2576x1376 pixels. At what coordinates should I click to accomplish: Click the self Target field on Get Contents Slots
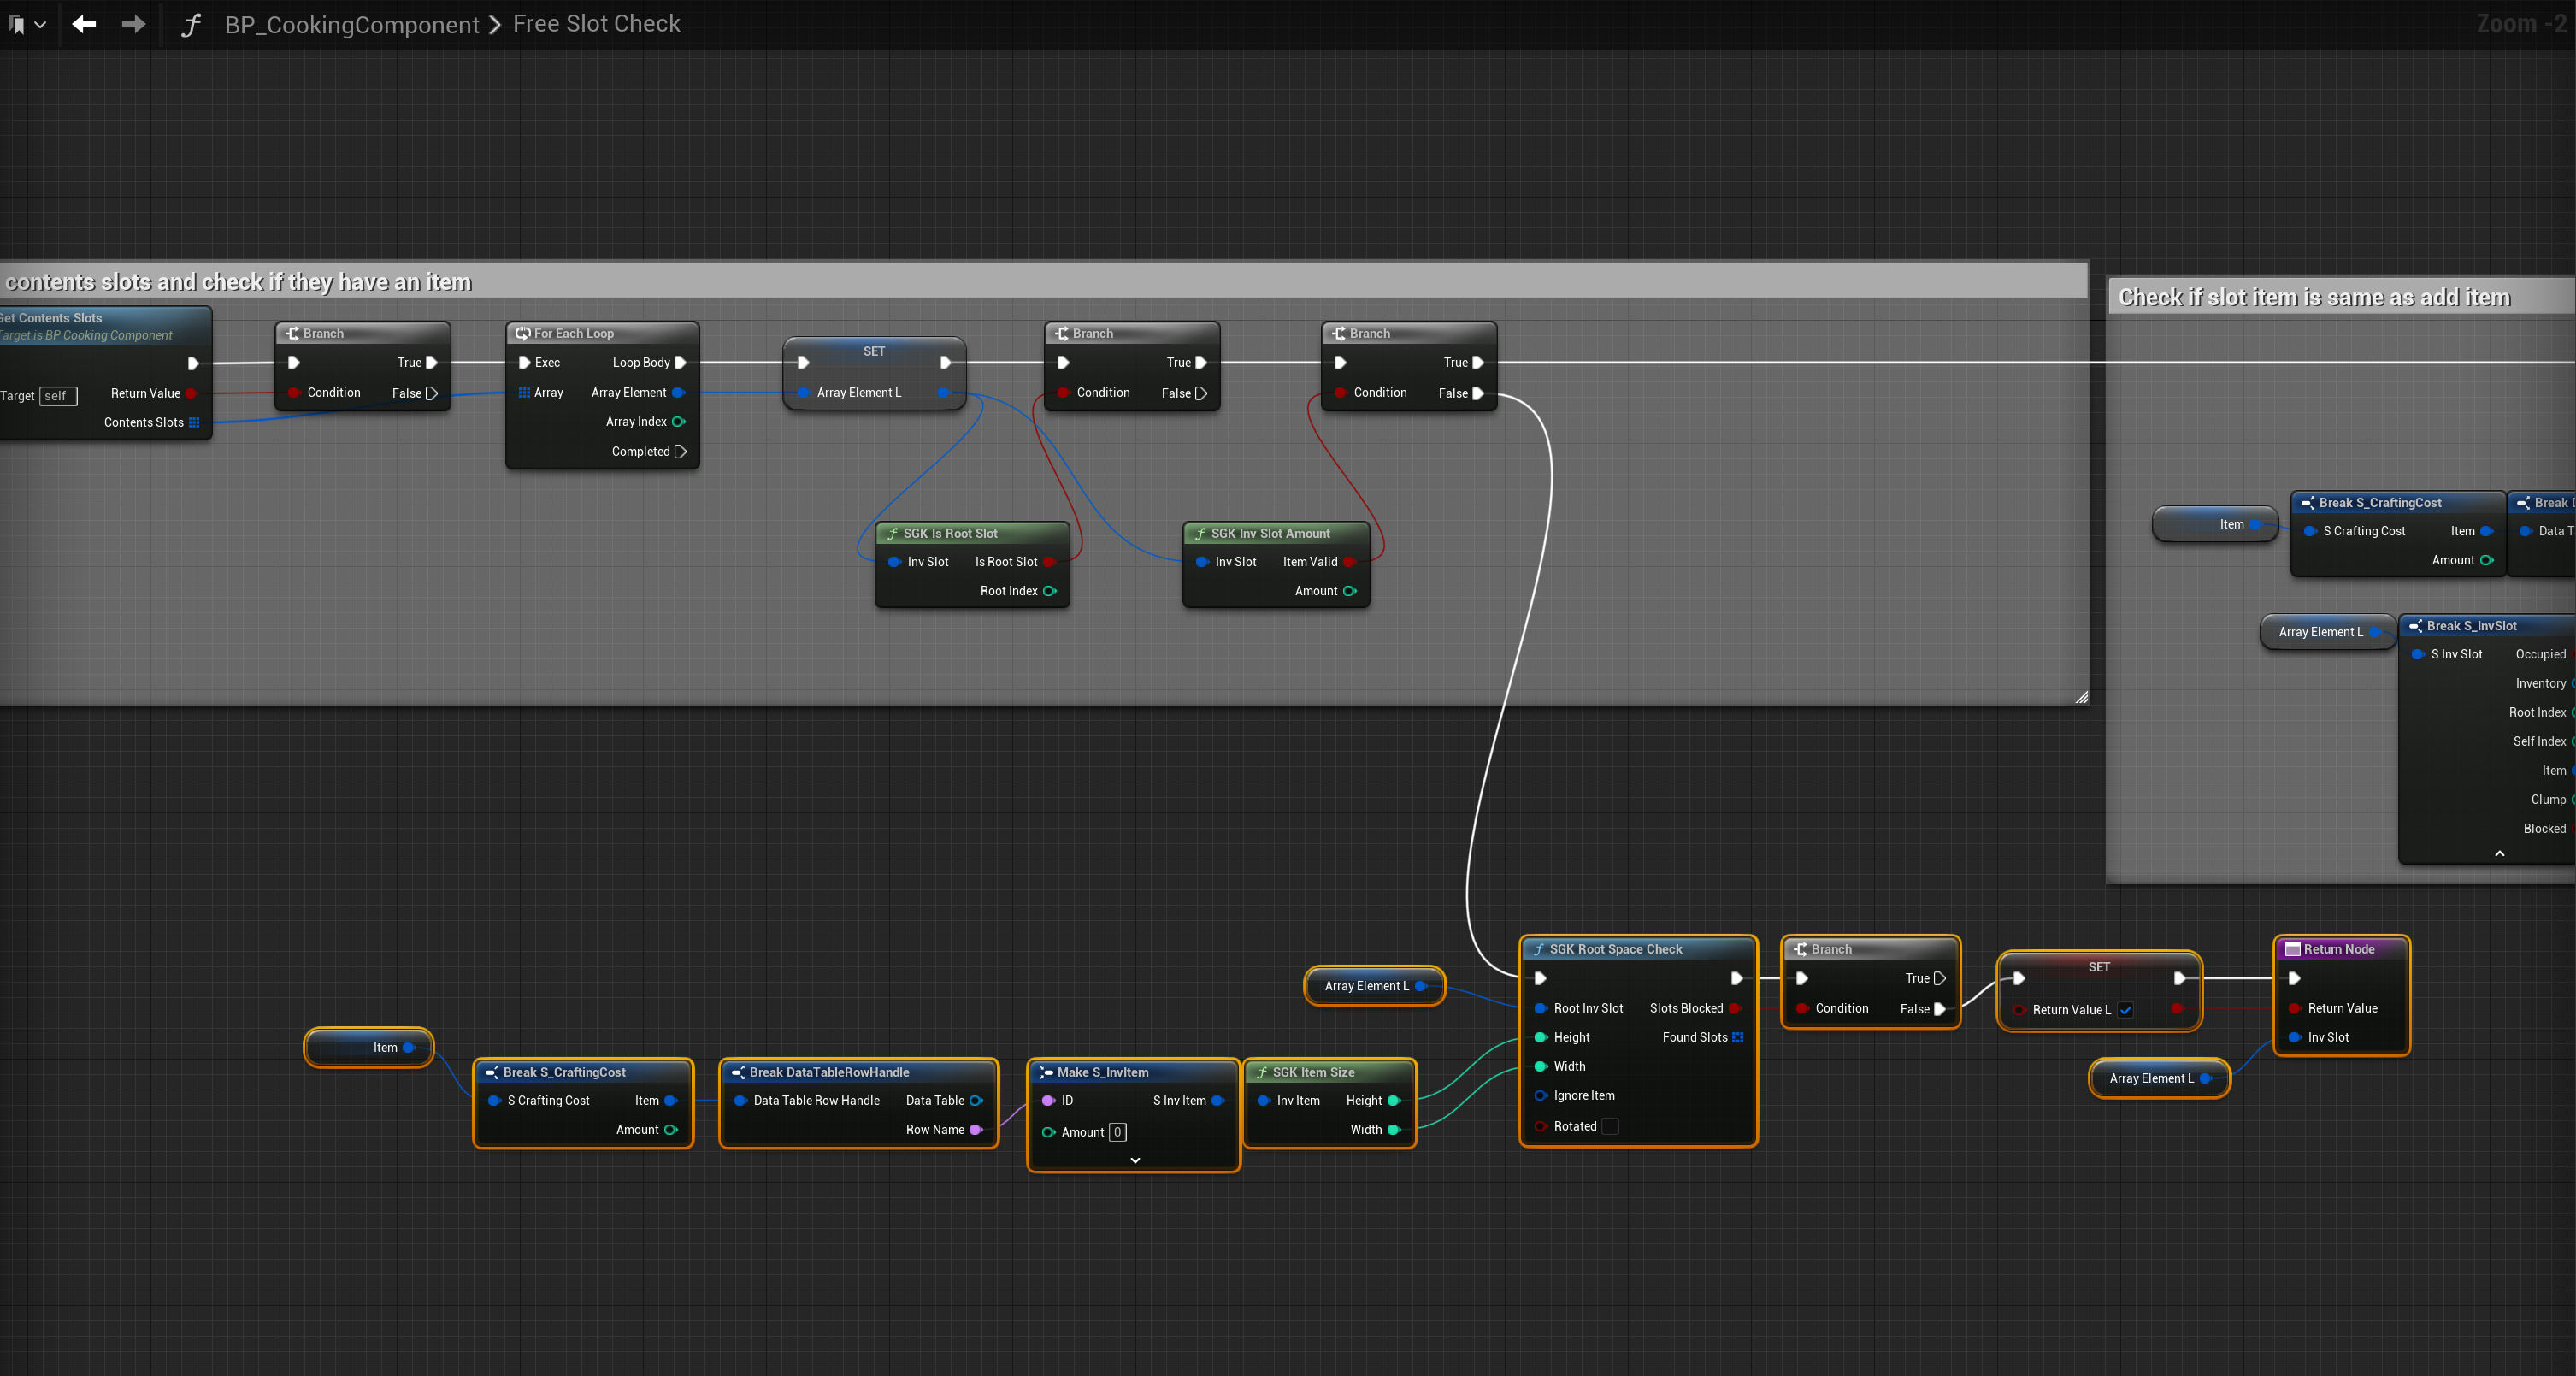click(58, 396)
